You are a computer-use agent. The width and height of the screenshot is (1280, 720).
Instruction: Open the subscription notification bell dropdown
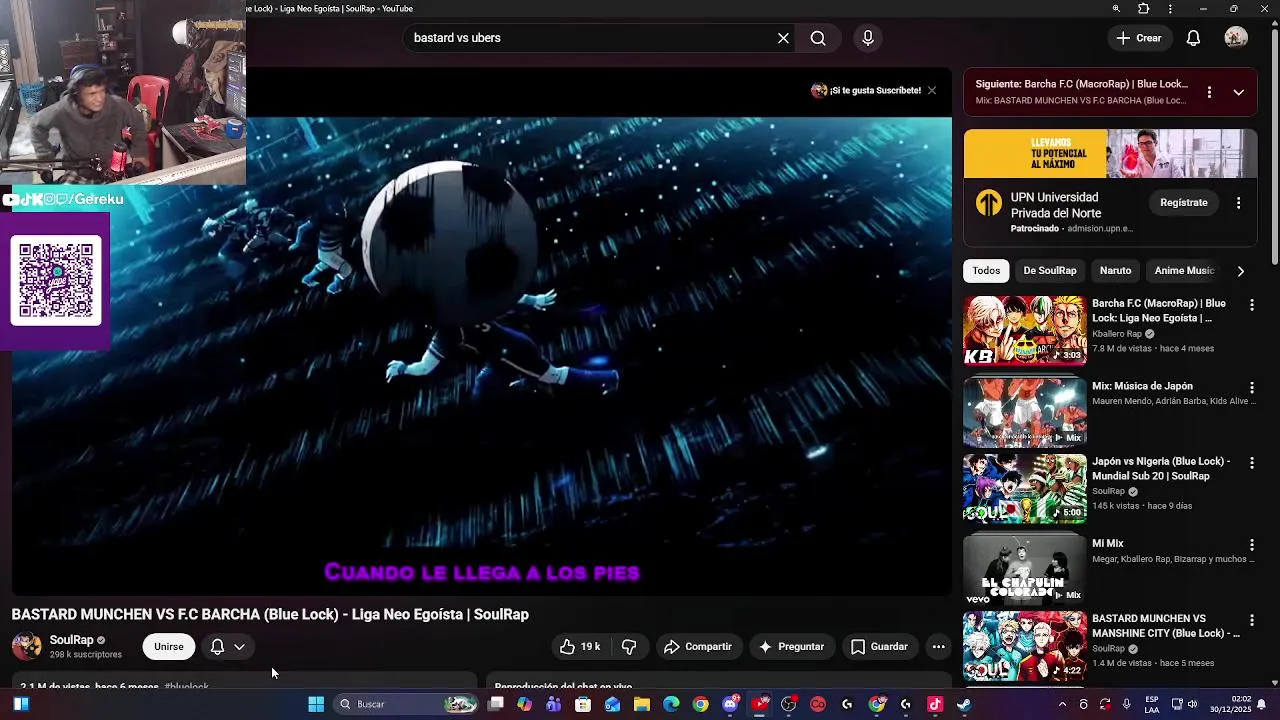(227, 647)
